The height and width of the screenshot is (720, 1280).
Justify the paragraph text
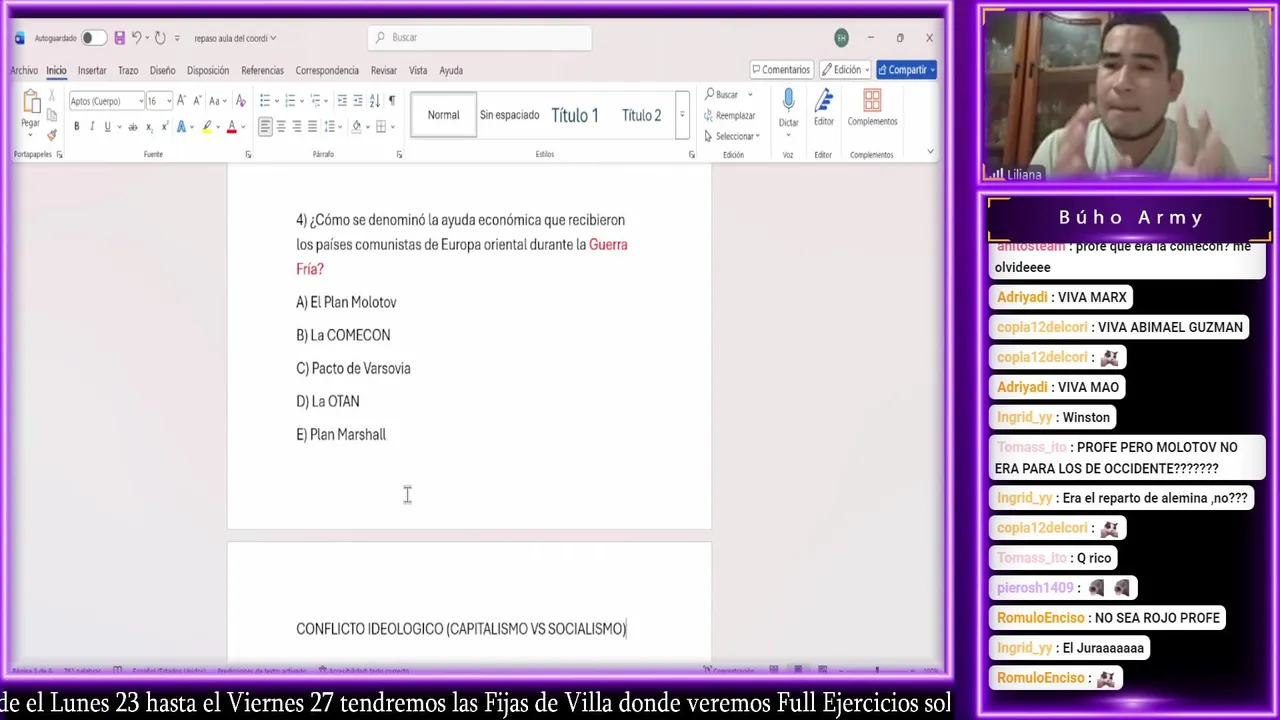[312, 127]
